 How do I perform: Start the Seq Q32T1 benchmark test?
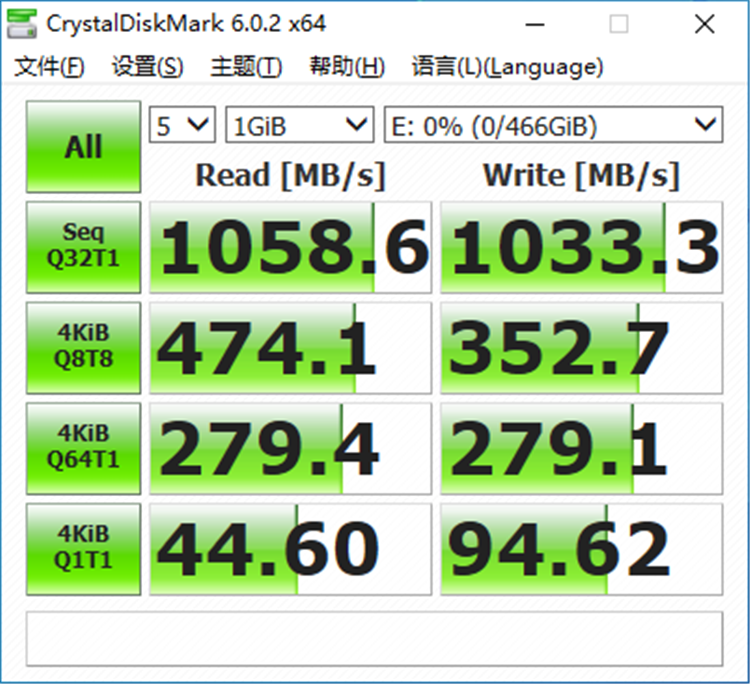(x=83, y=247)
